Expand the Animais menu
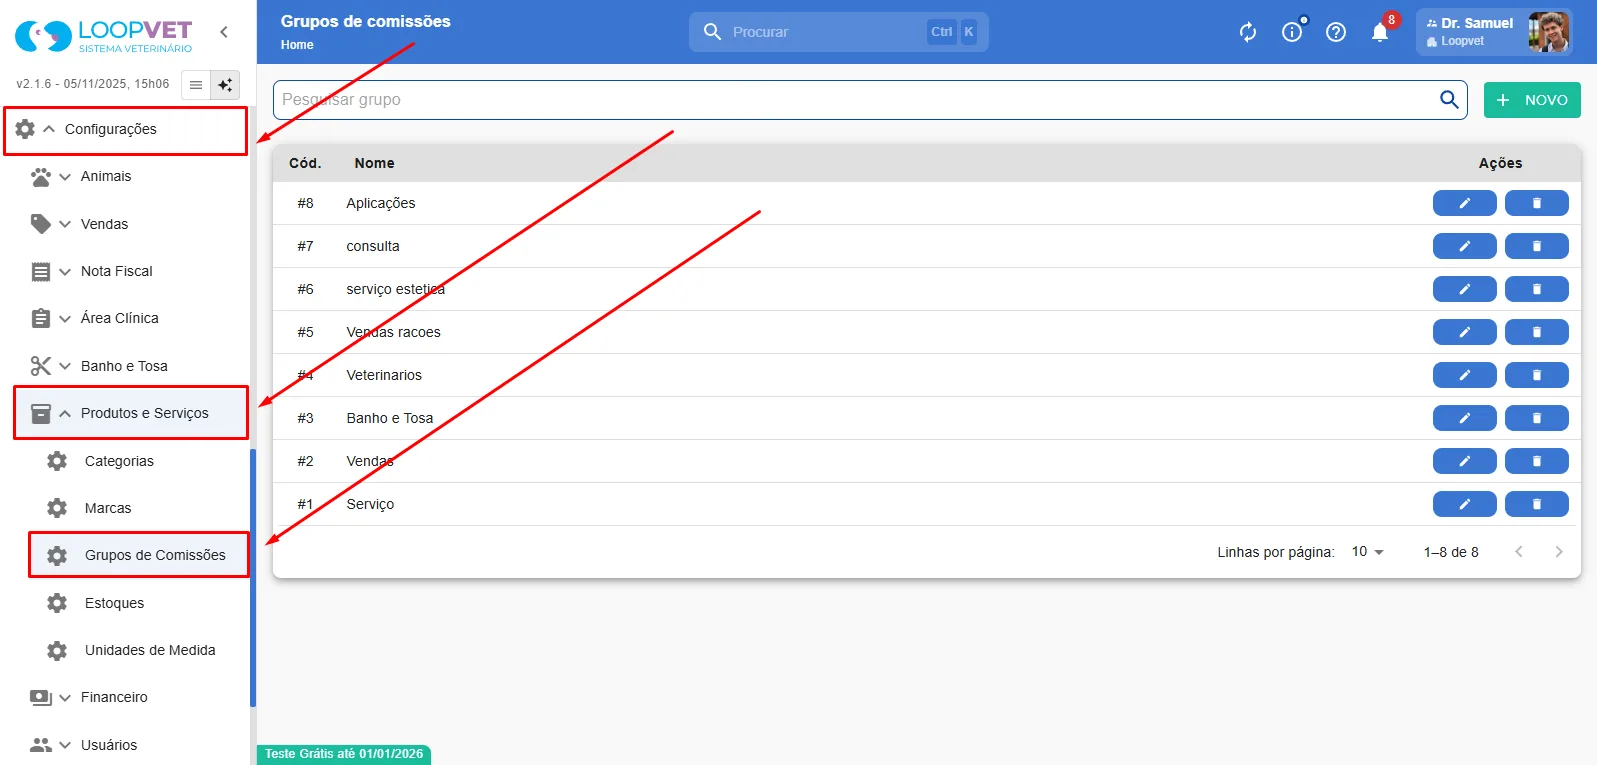The height and width of the screenshot is (765, 1597). click(x=126, y=176)
